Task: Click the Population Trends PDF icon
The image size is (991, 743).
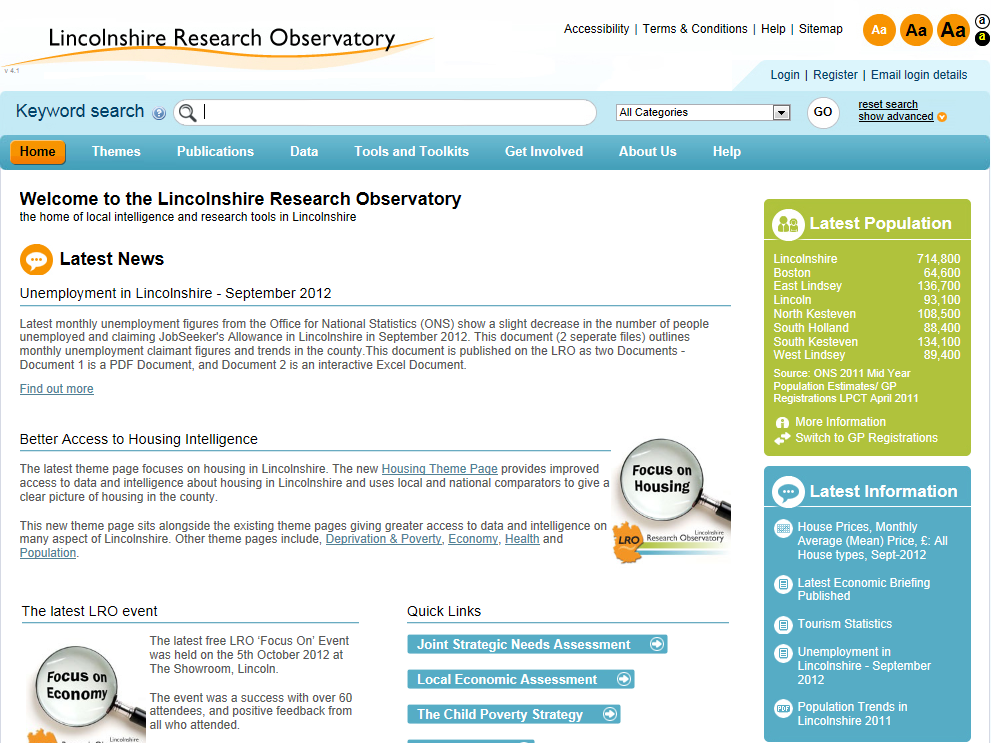Action: [783, 708]
